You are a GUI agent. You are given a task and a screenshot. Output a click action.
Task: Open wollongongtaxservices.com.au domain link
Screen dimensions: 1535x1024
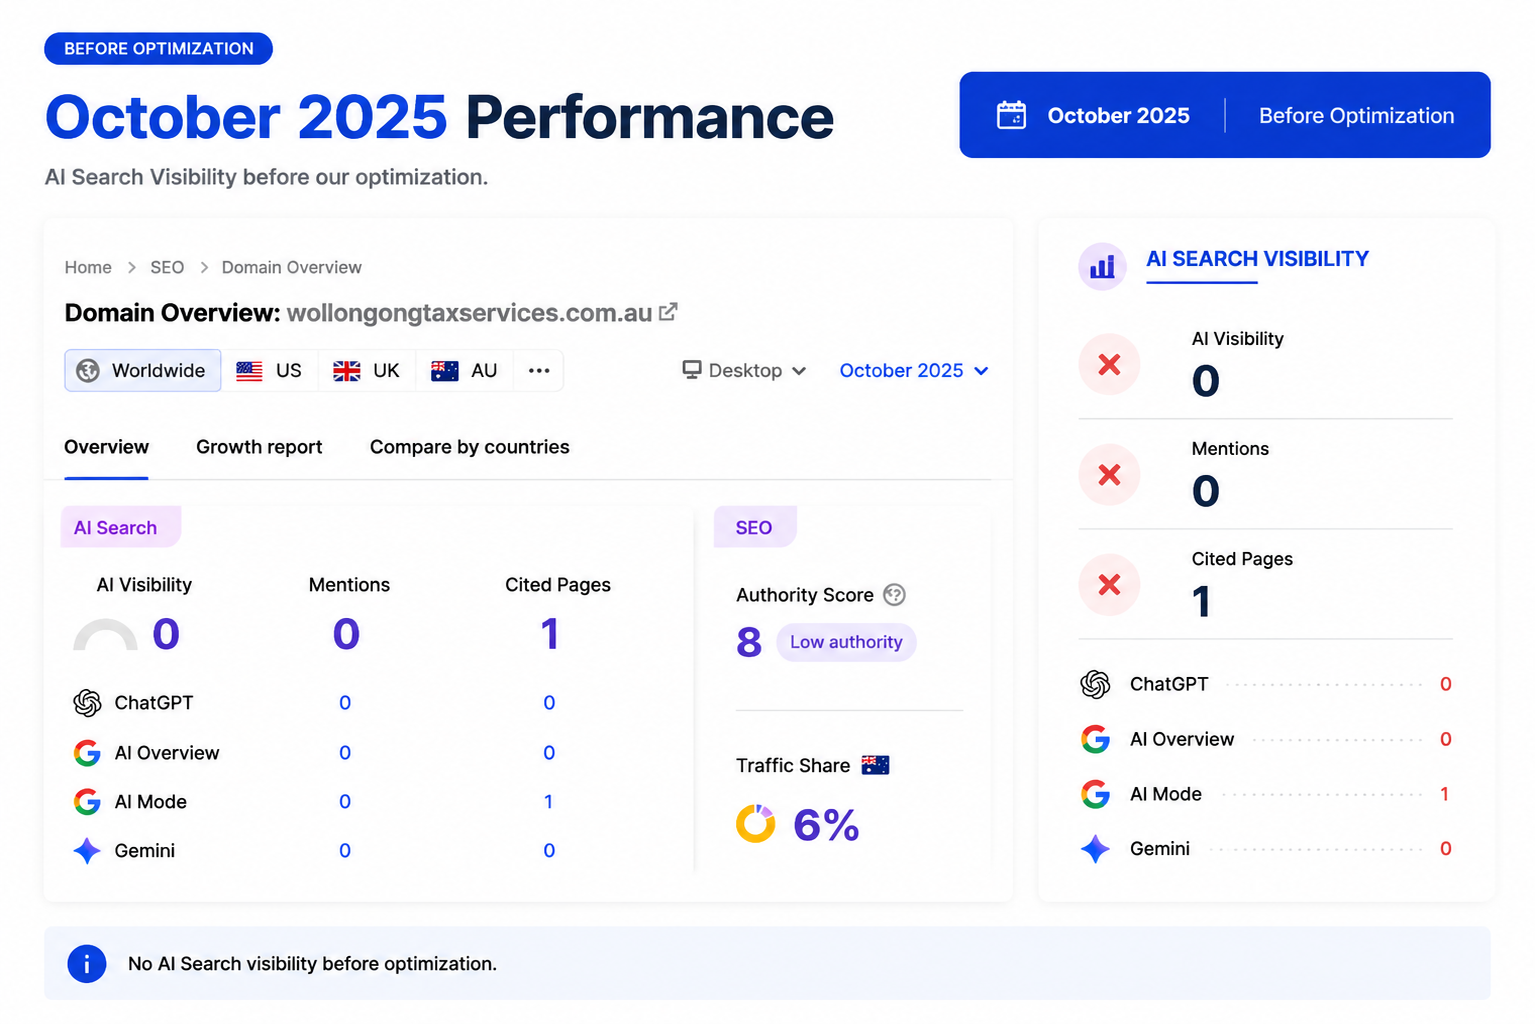click(470, 313)
